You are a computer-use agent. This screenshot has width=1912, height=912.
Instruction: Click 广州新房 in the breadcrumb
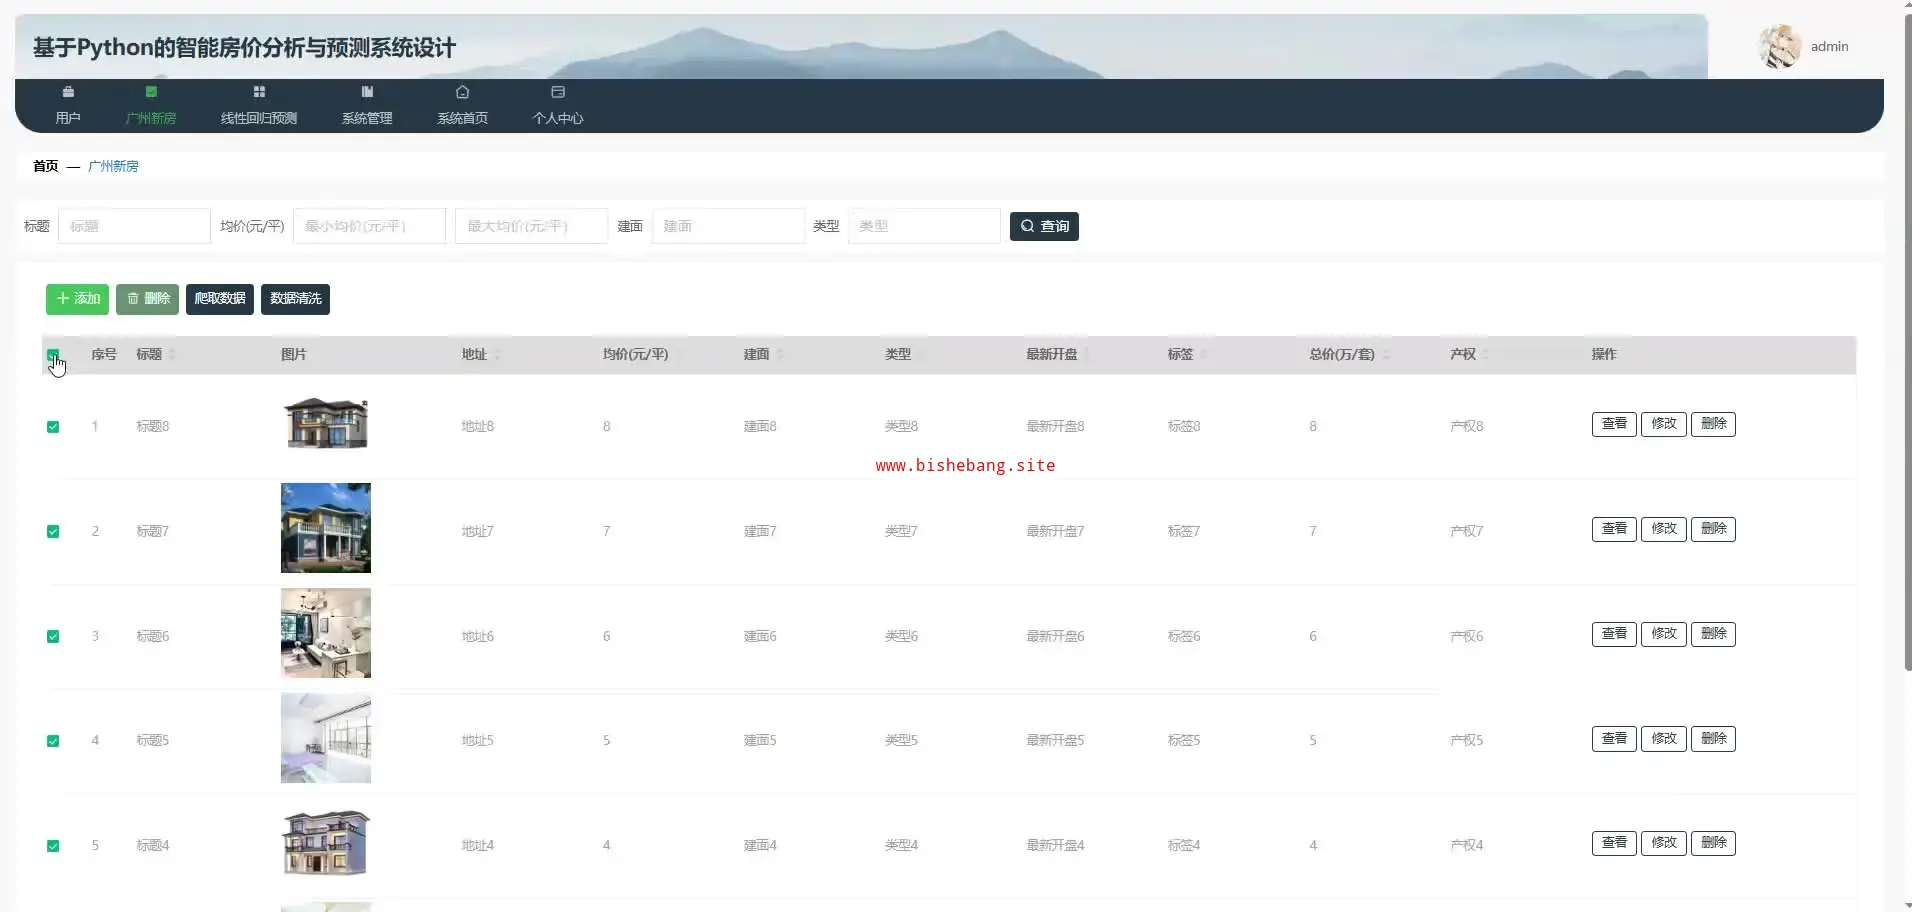point(113,166)
